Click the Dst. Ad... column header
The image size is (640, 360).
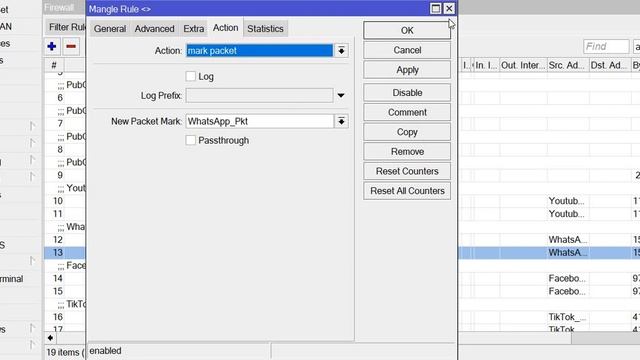point(610,65)
